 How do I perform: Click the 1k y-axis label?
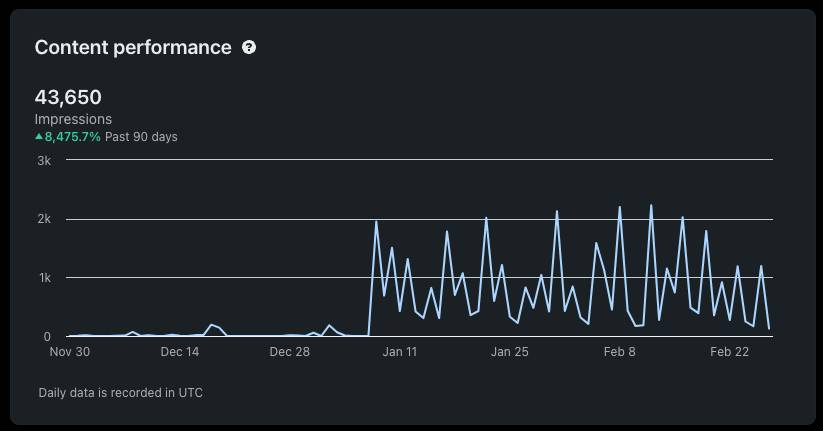coord(45,278)
